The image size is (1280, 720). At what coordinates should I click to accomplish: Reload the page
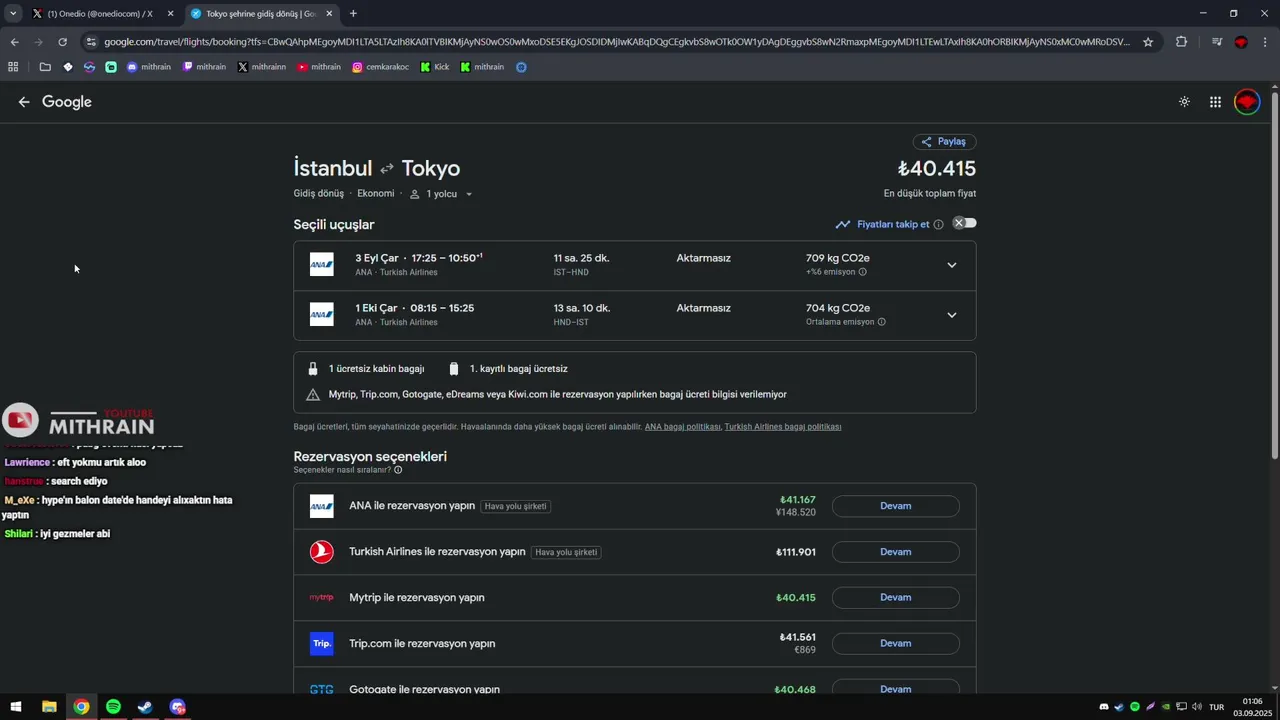pyautogui.click(x=62, y=42)
